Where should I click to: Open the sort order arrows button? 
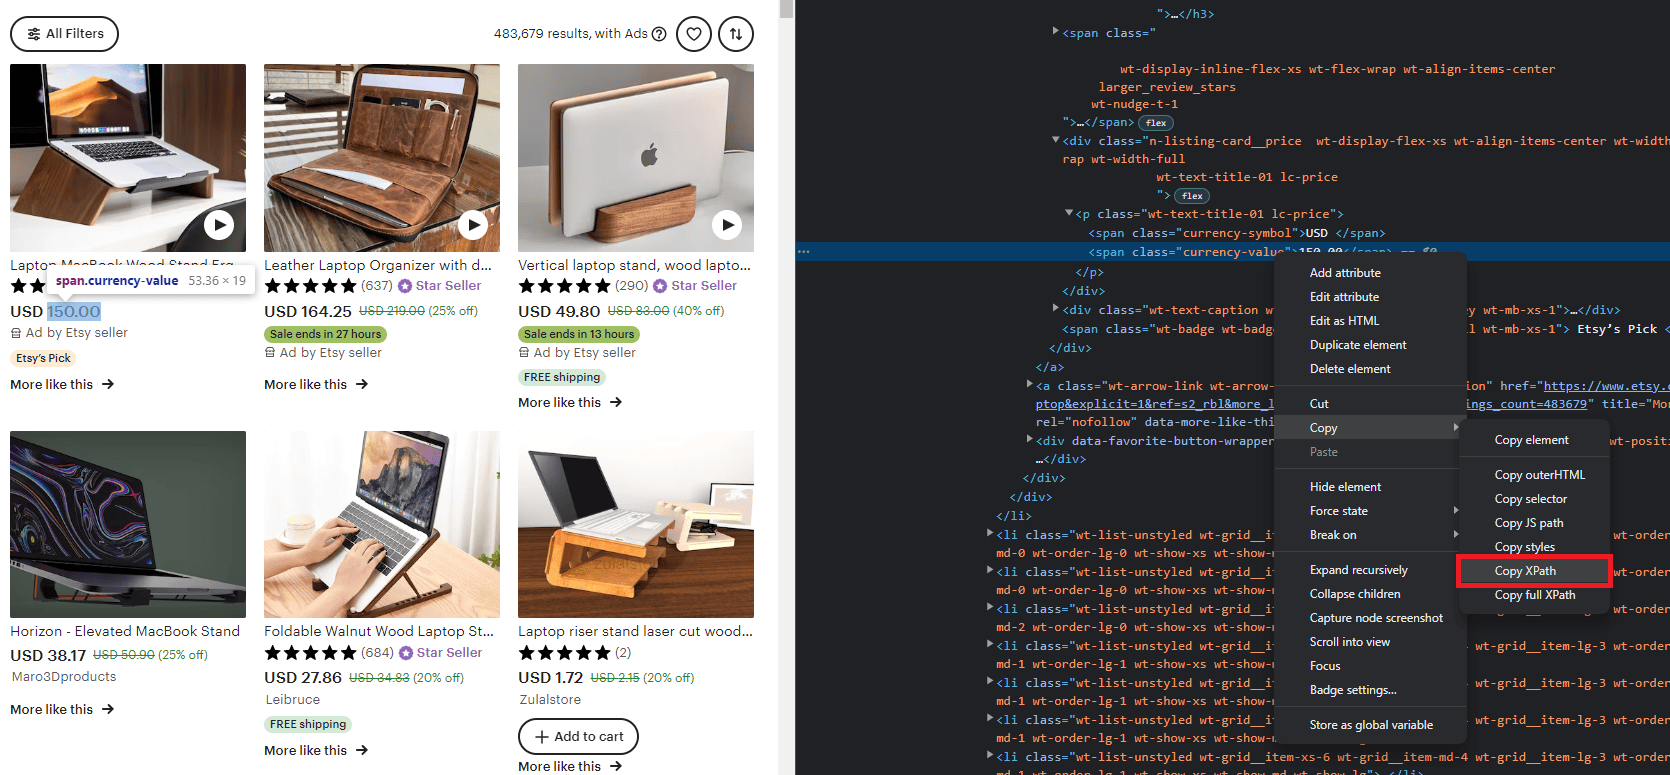click(x=736, y=34)
